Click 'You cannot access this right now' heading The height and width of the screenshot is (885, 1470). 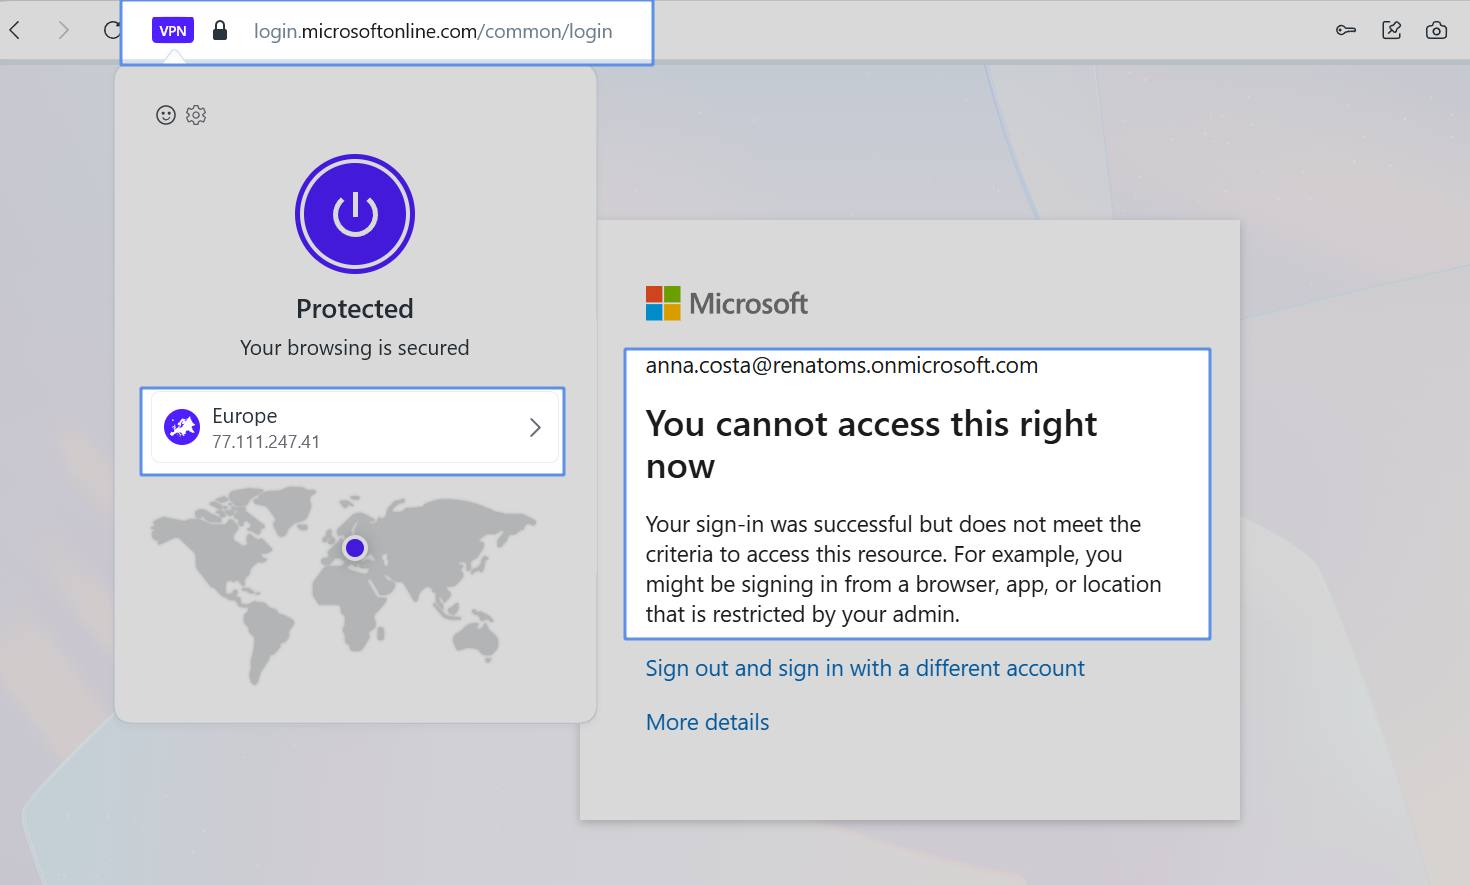pyautogui.click(x=871, y=445)
